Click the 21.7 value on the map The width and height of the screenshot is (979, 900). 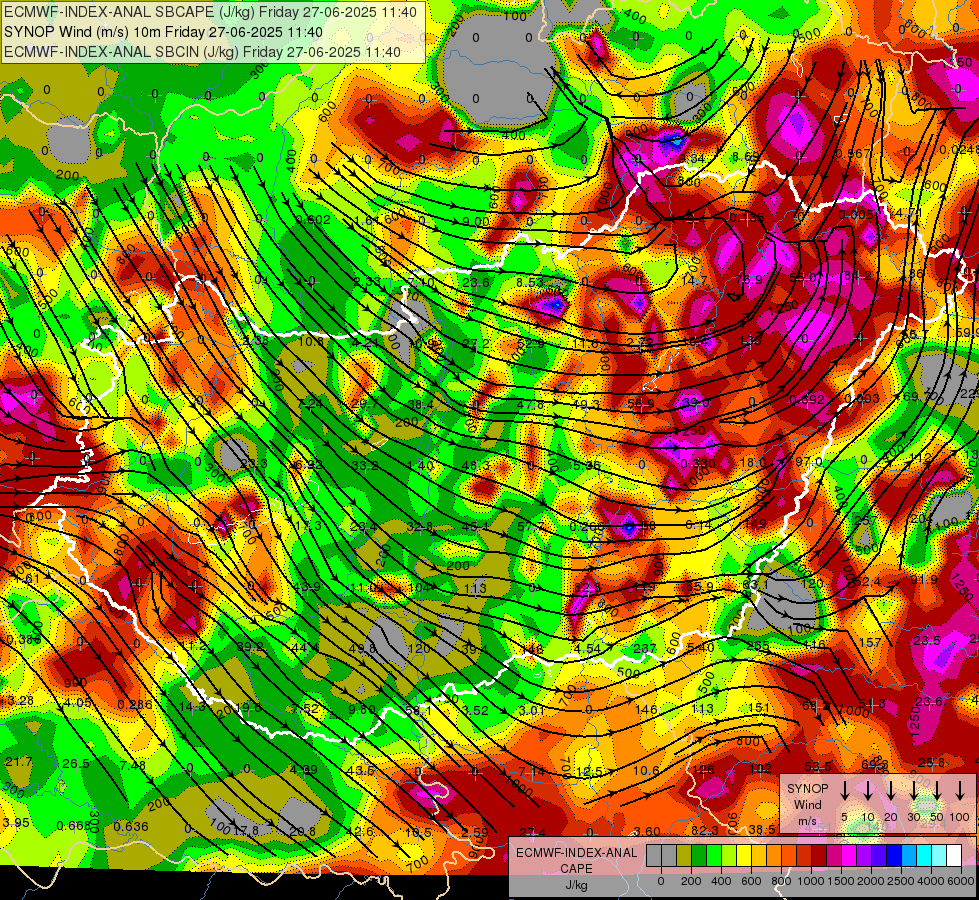[x=18, y=761]
